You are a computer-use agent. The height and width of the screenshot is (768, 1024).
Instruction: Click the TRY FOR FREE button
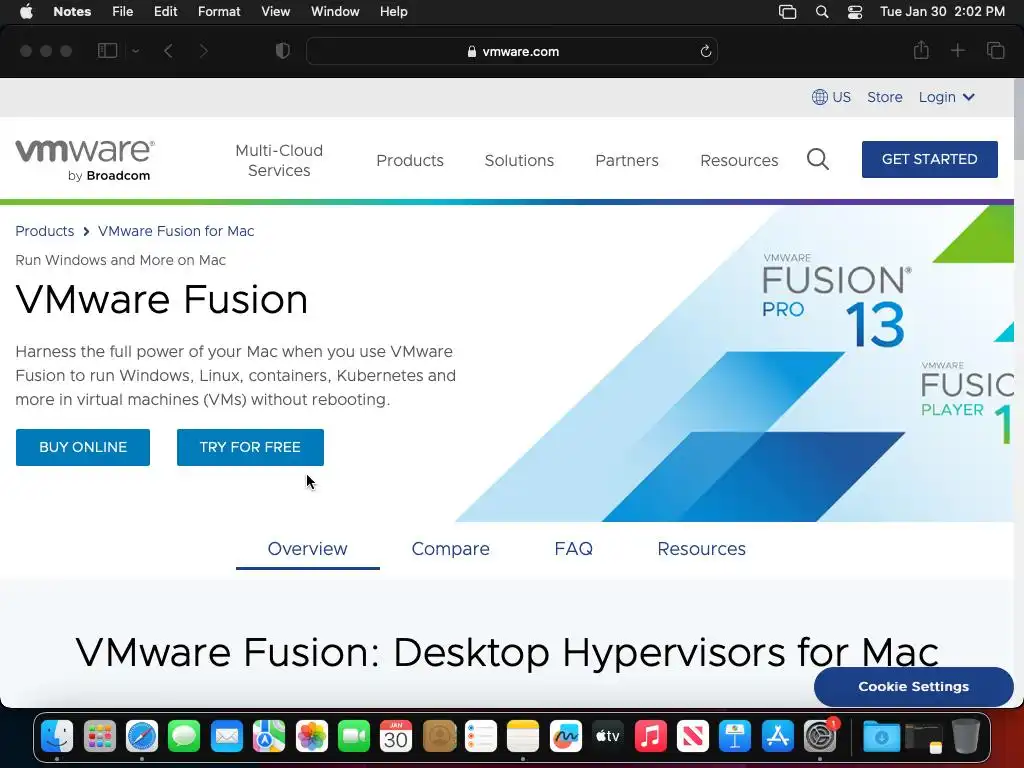(x=250, y=447)
